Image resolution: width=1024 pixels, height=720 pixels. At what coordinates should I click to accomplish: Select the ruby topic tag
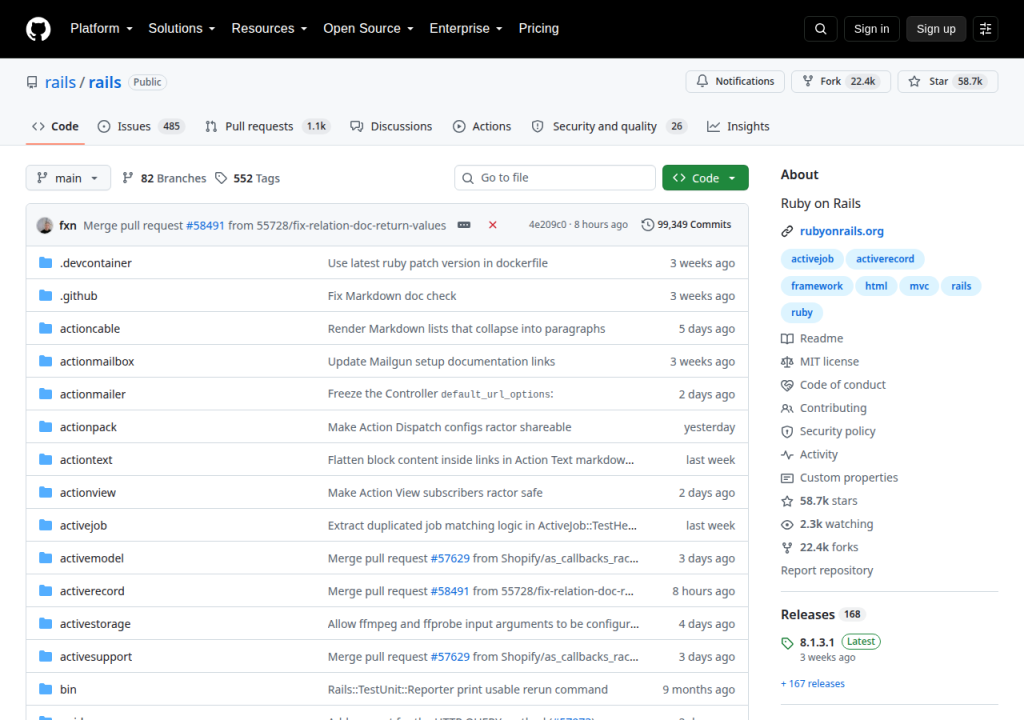click(801, 312)
